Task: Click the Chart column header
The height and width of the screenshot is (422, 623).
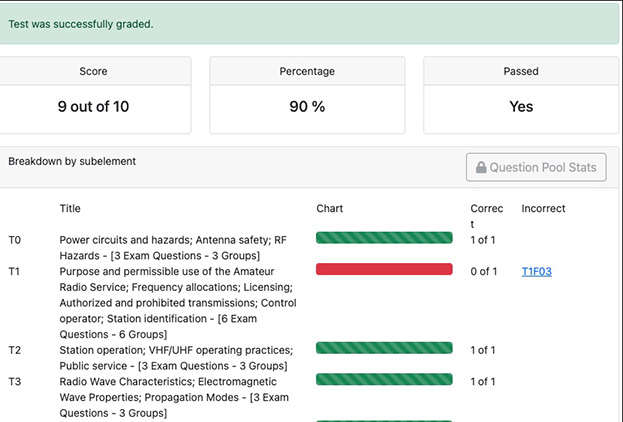Action: point(329,209)
